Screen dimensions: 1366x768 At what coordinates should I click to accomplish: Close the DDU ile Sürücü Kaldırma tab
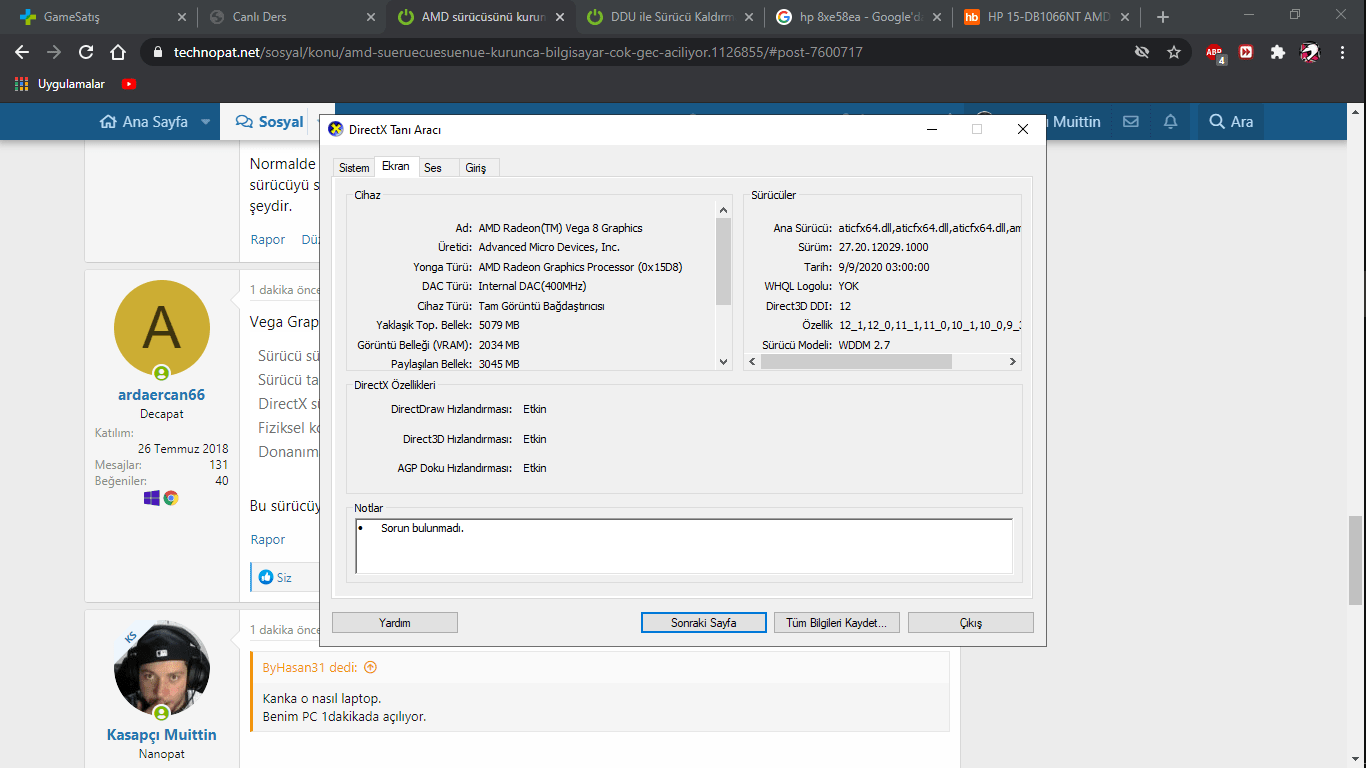(x=748, y=17)
